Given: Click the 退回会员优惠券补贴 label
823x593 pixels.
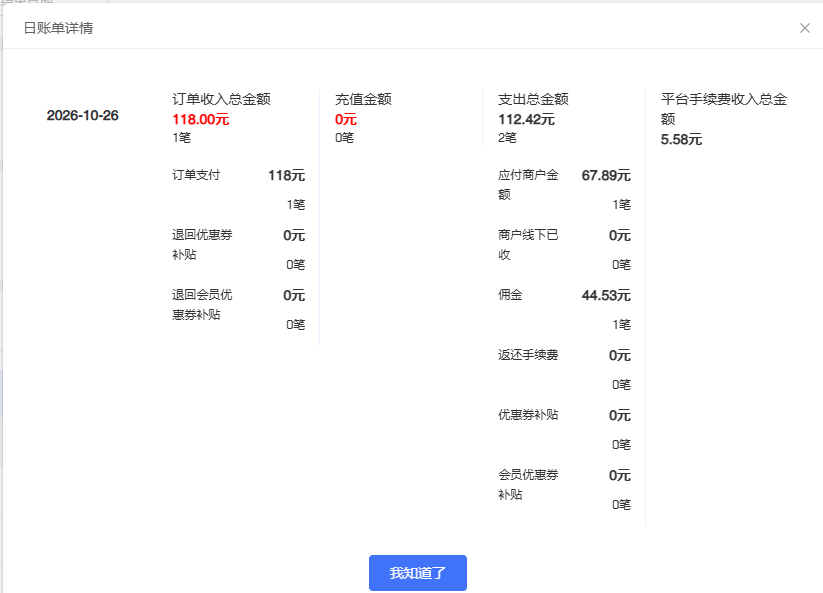Looking at the screenshot, I should click(x=202, y=304).
